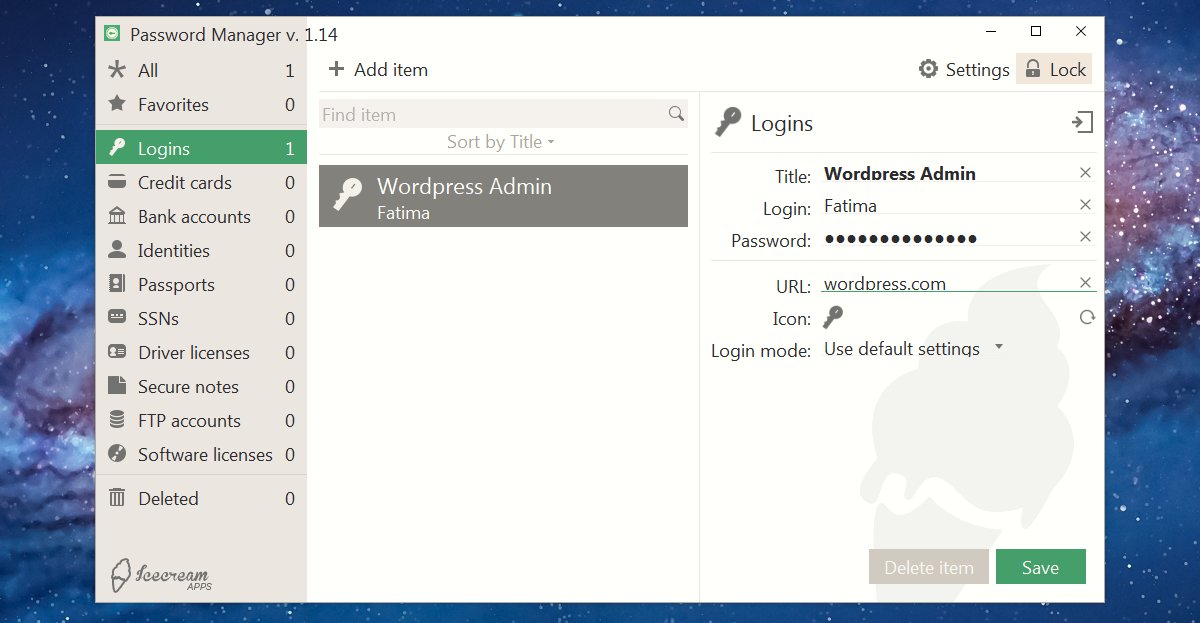Open the Driver licenses category
The image size is (1200, 623).
point(201,353)
